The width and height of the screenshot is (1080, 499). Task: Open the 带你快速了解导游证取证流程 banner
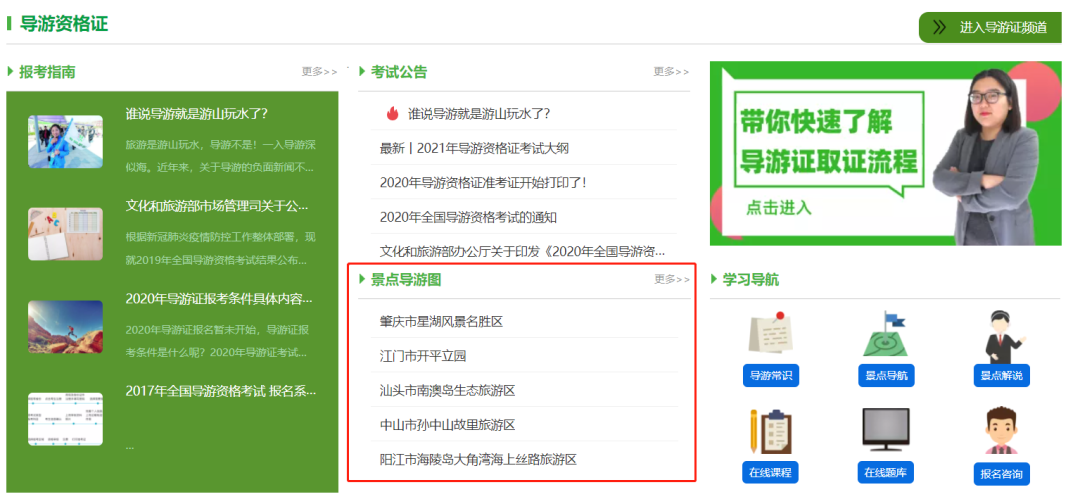(886, 153)
